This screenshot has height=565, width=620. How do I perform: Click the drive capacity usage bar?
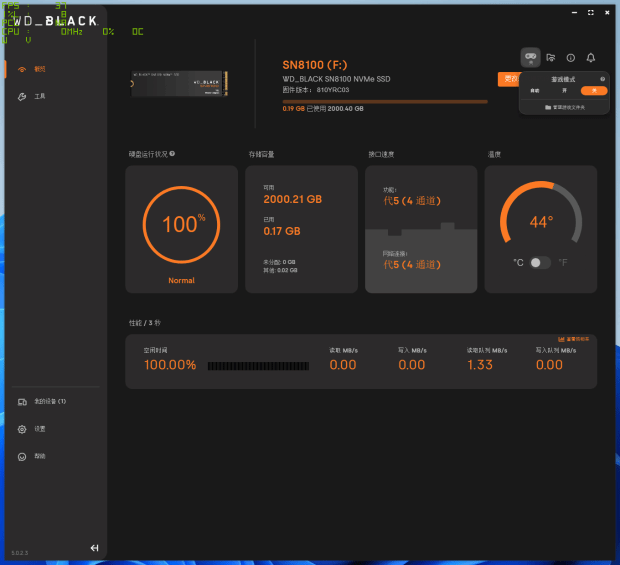(x=385, y=102)
